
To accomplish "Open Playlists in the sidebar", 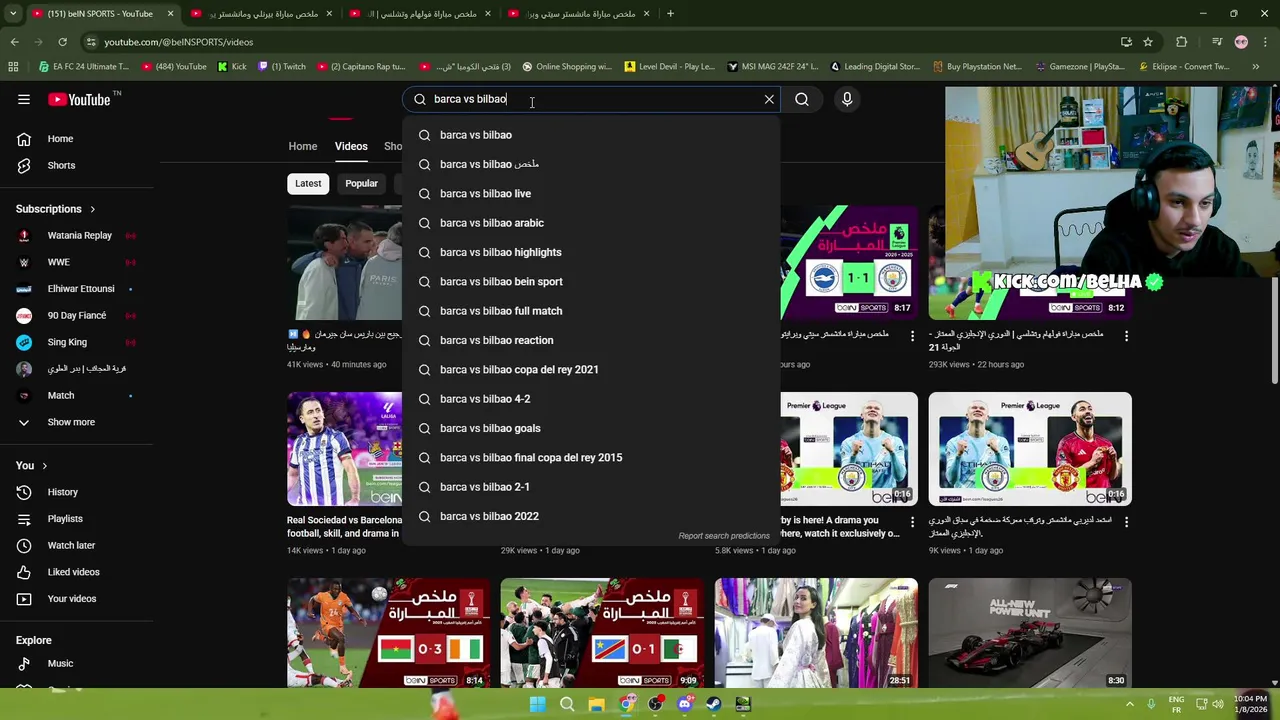I will (x=77, y=519).
